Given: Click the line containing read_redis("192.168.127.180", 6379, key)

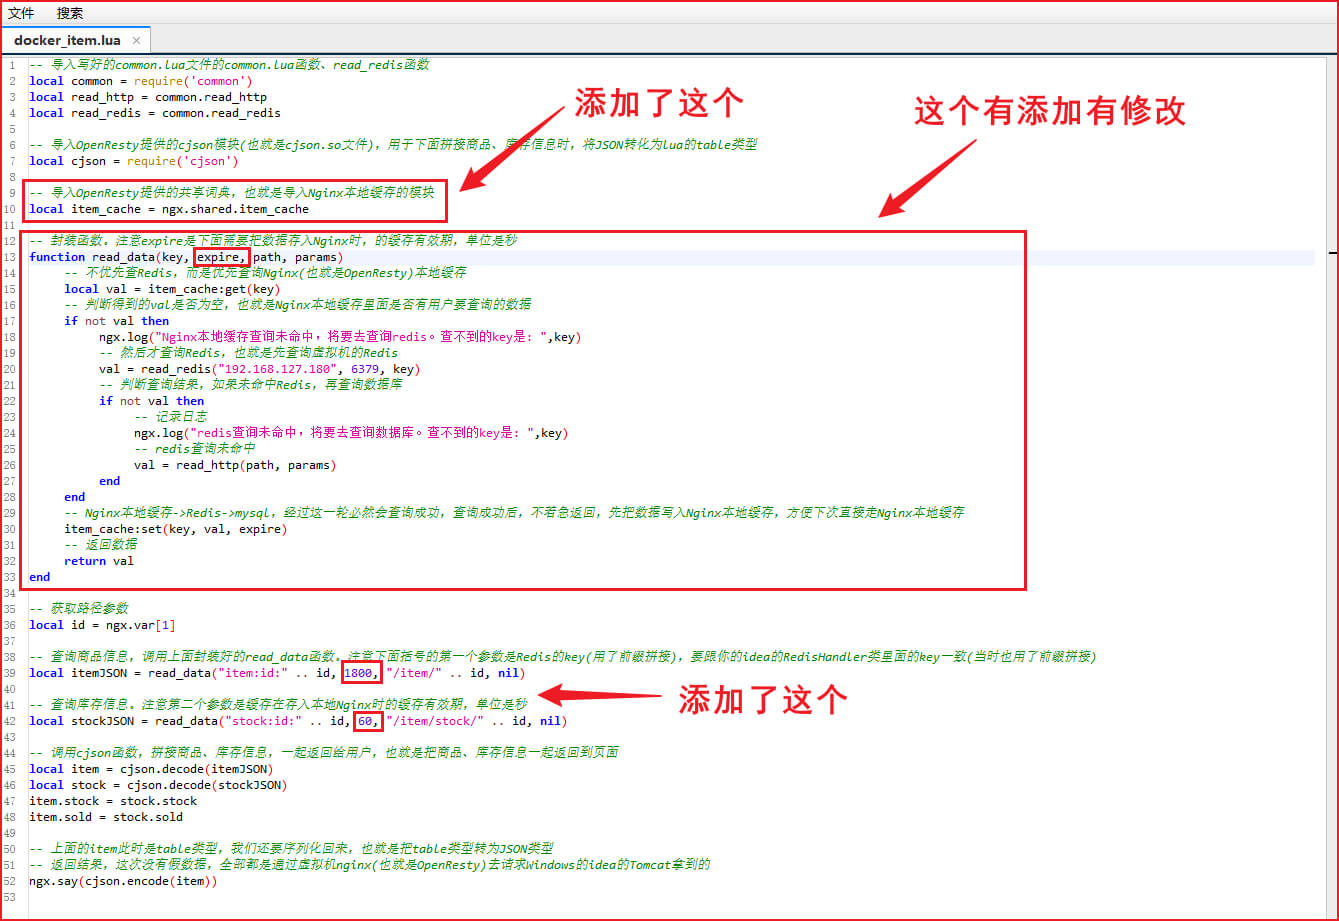Looking at the screenshot, I should tap(259, 369).
